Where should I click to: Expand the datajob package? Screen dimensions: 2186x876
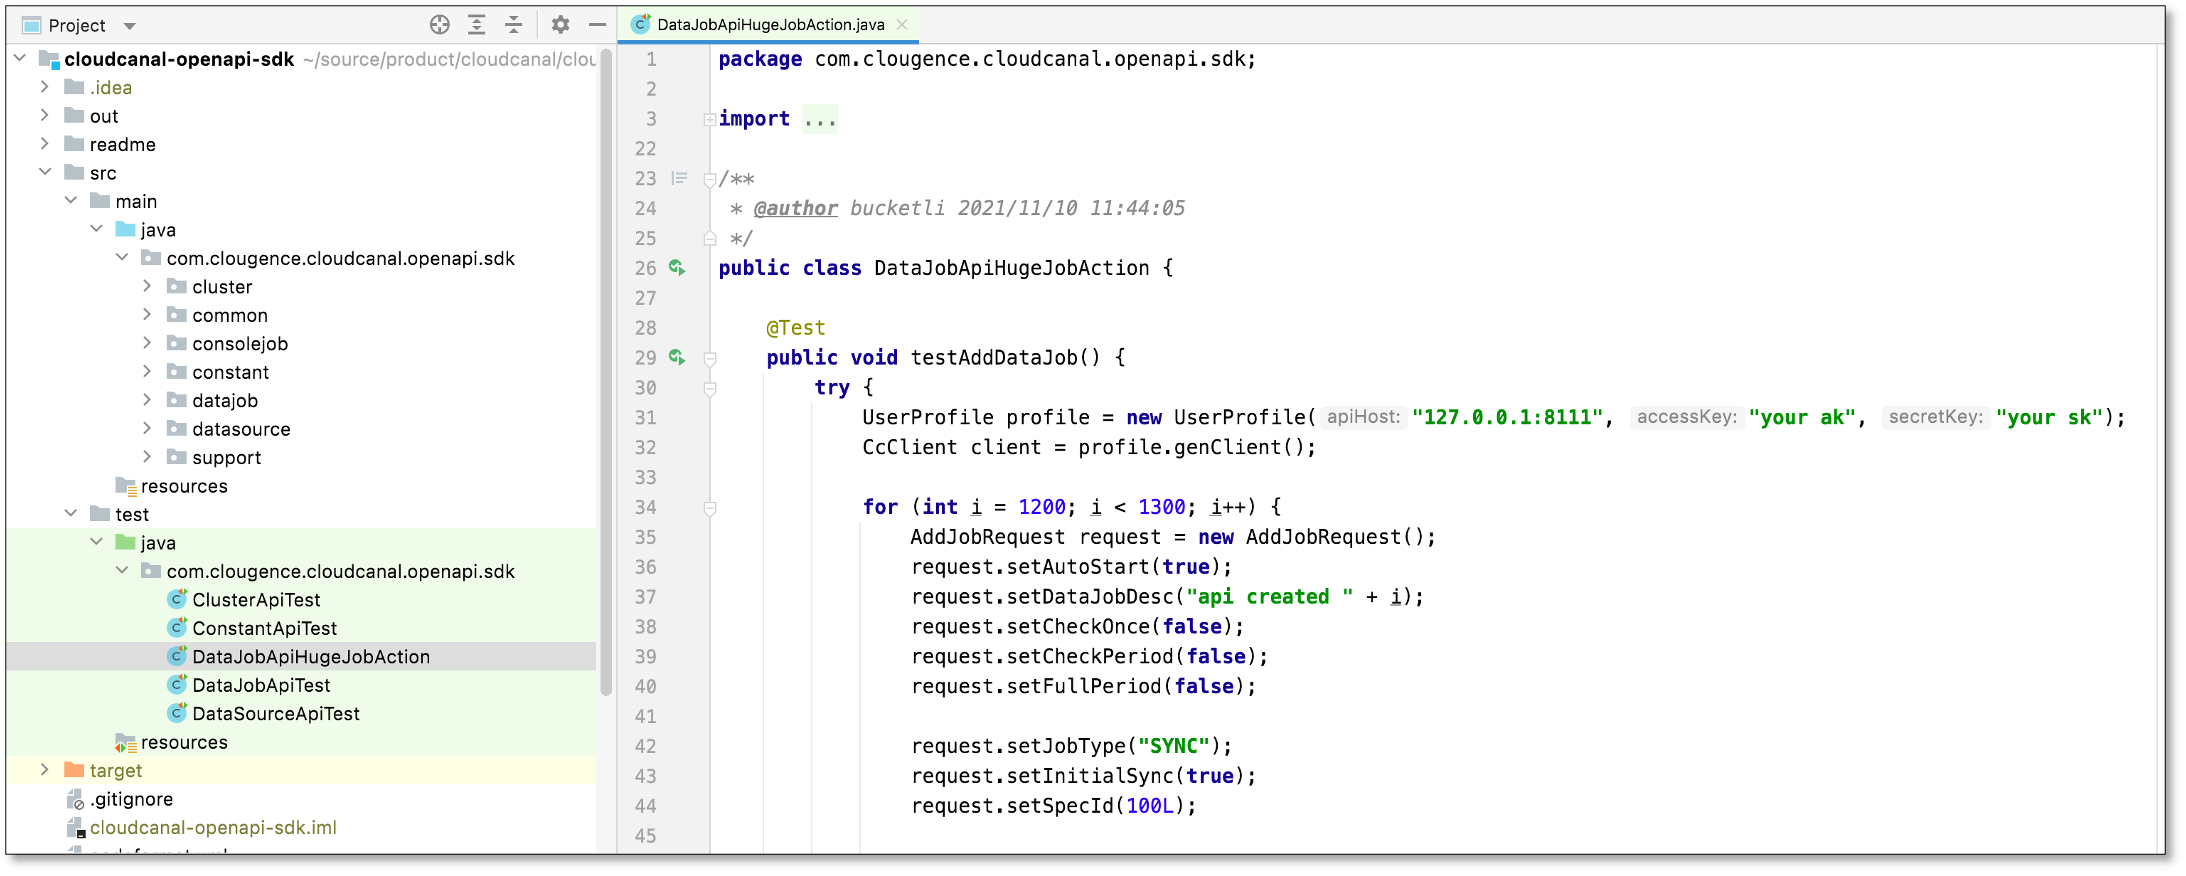[x=147, y=400]
